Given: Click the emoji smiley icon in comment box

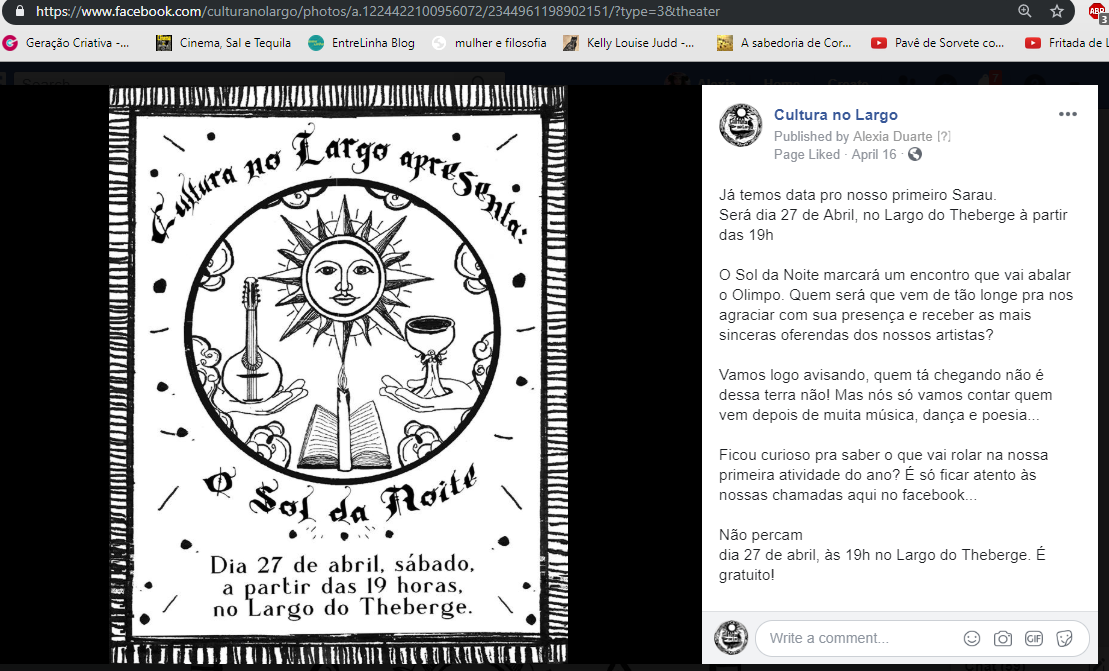Looking at the screenshot, I should point(972,638).
